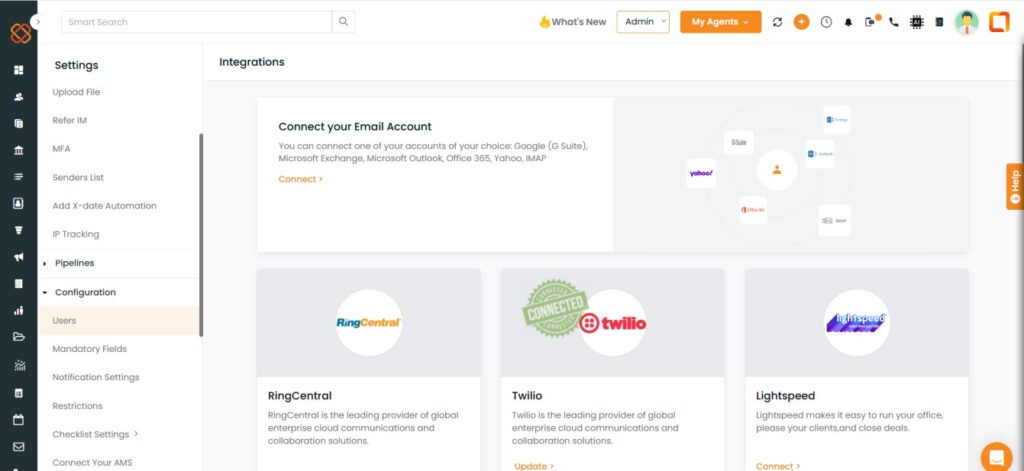The height and width of the screenshot is (471, 1024).
Task: Click the phone call icon
Action: [x=894, y=22]
